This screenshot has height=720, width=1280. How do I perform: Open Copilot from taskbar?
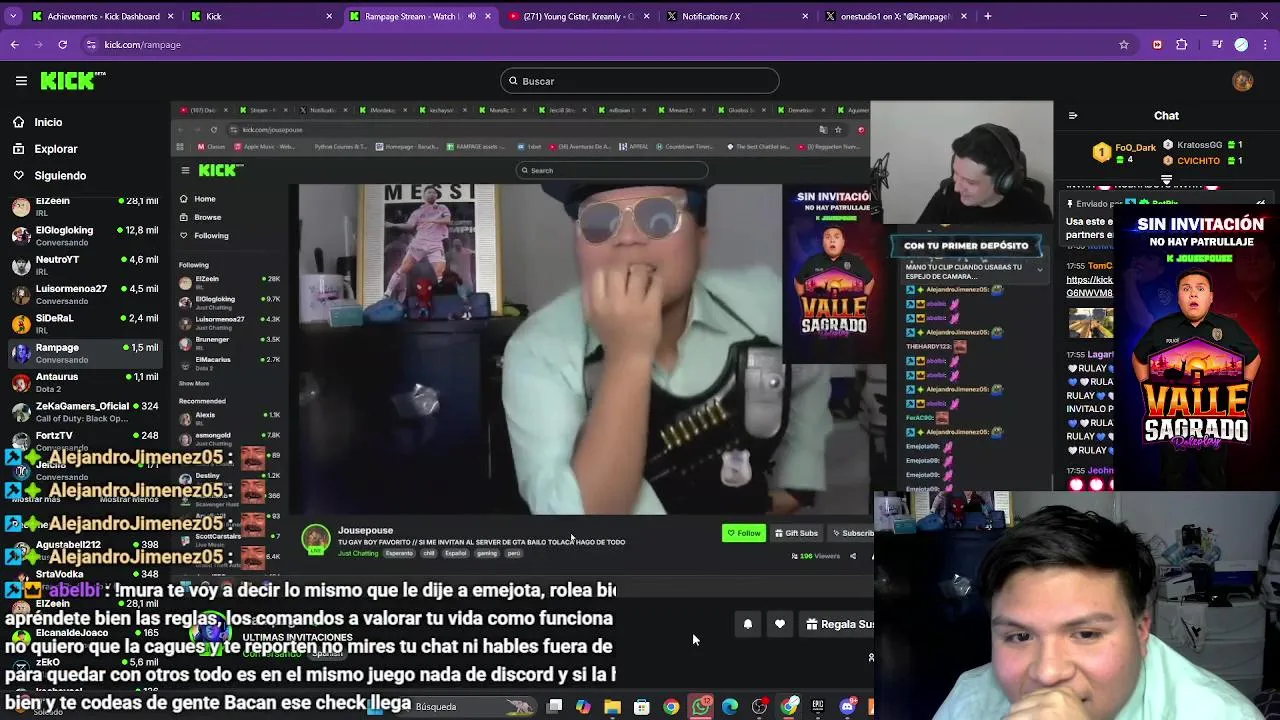583,707
